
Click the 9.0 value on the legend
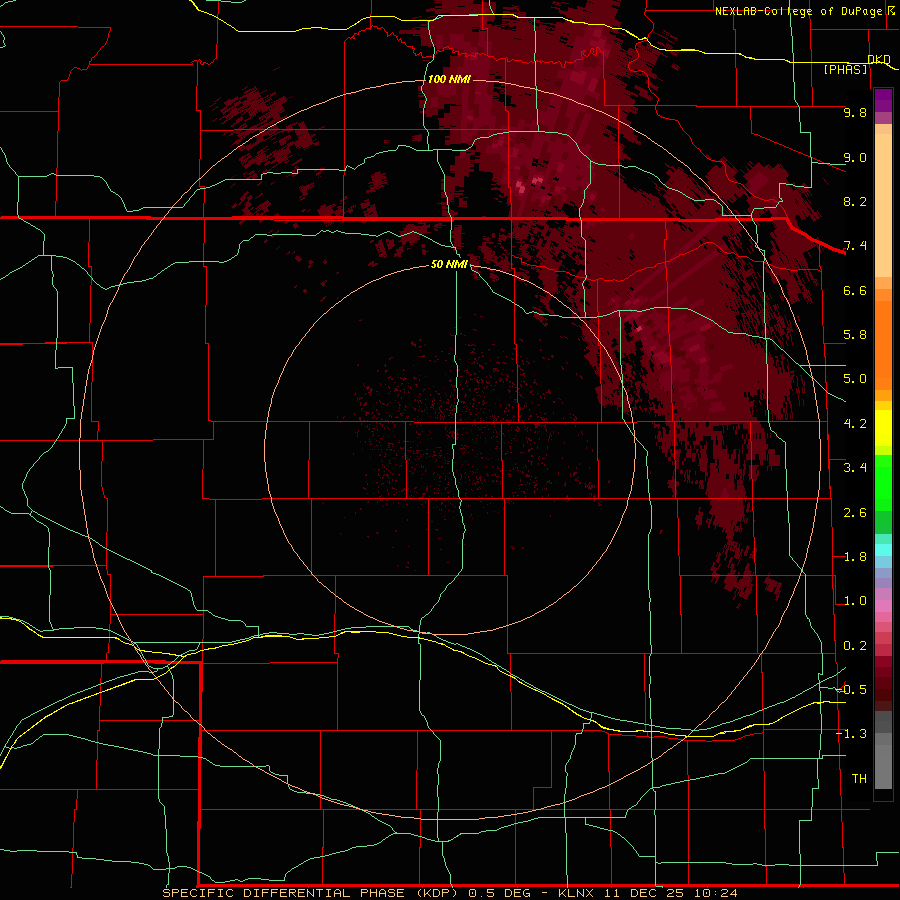(855, 157)
